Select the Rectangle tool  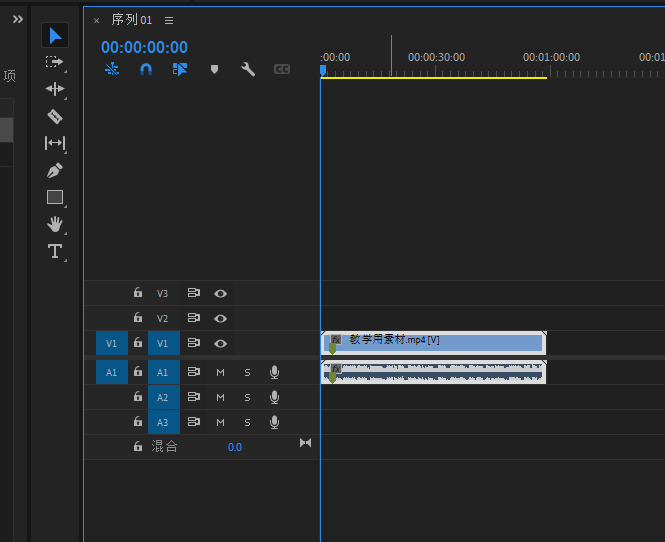coord(55,197)
